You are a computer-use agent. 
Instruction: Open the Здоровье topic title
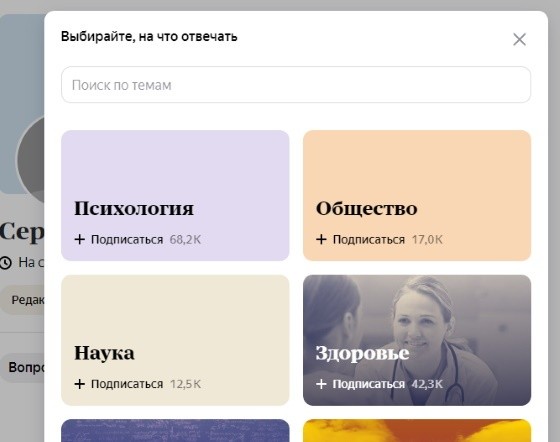362,353
